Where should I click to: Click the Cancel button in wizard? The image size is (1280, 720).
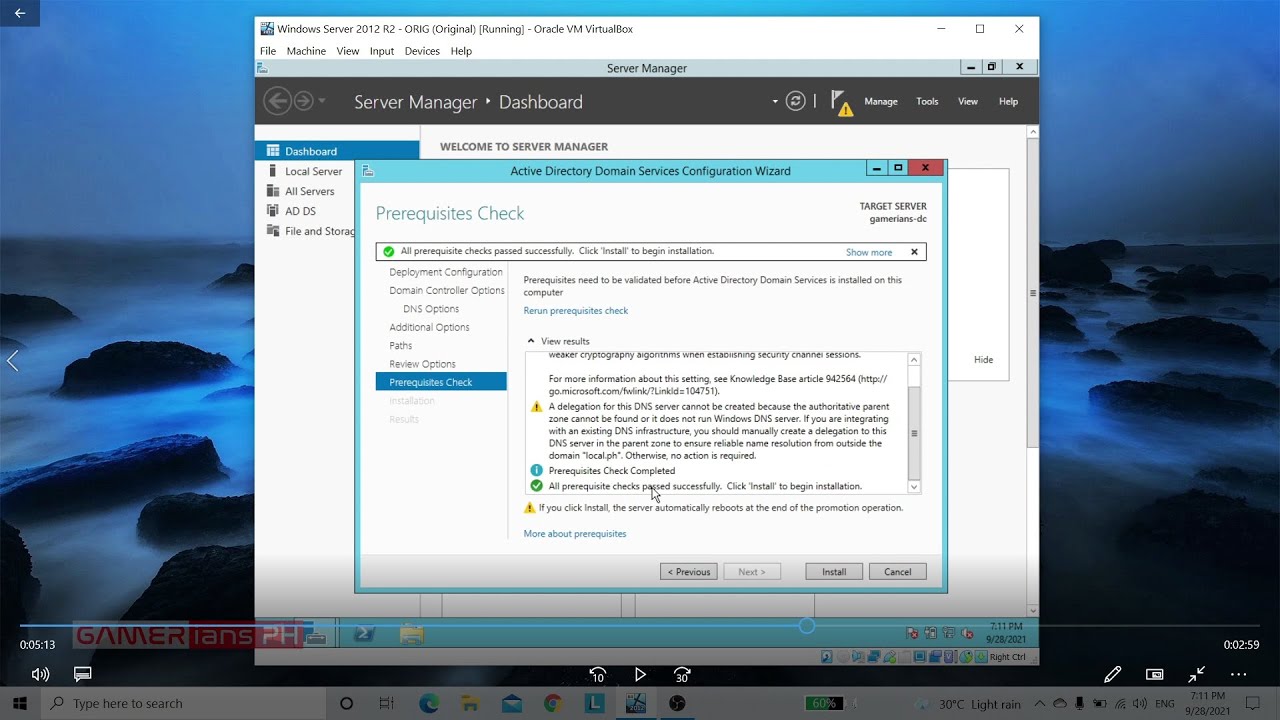pyautogui.click(x=898, y=572)
